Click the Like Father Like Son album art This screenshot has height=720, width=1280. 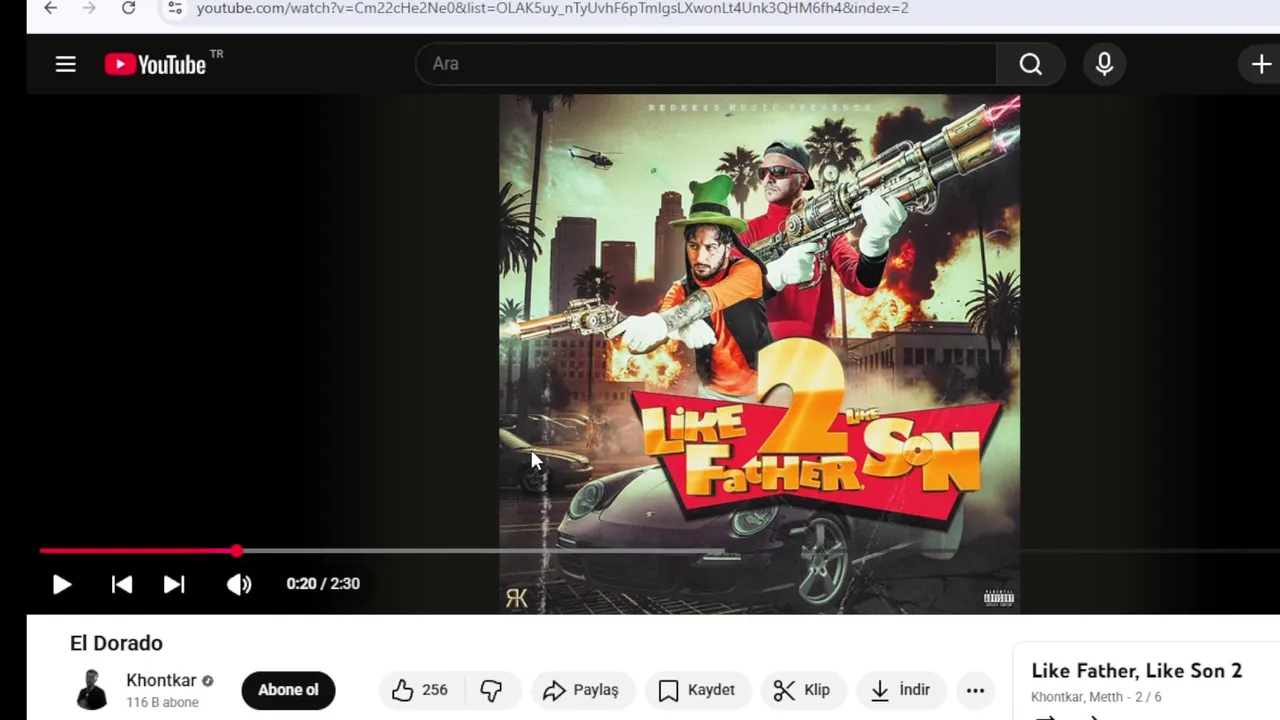(759, 354)
